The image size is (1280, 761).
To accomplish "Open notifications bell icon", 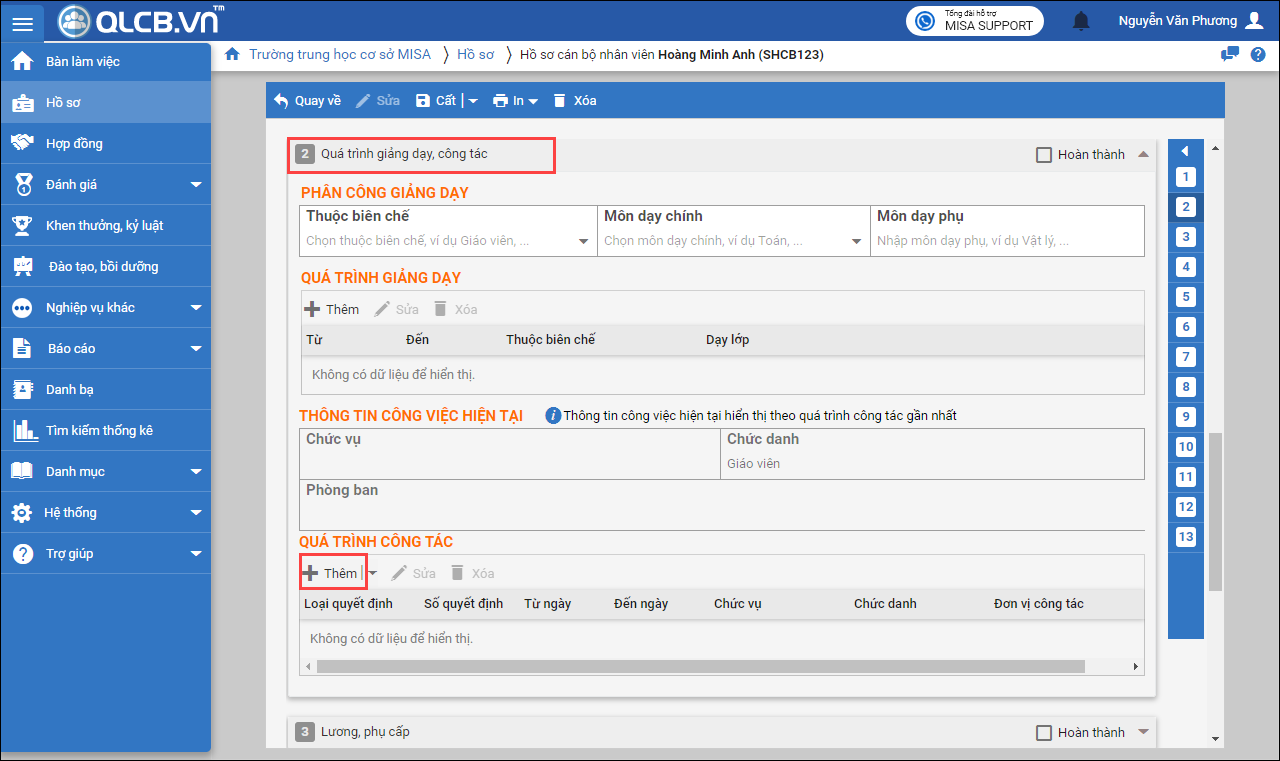I will pyautogui.click(x=1081, y=21).
